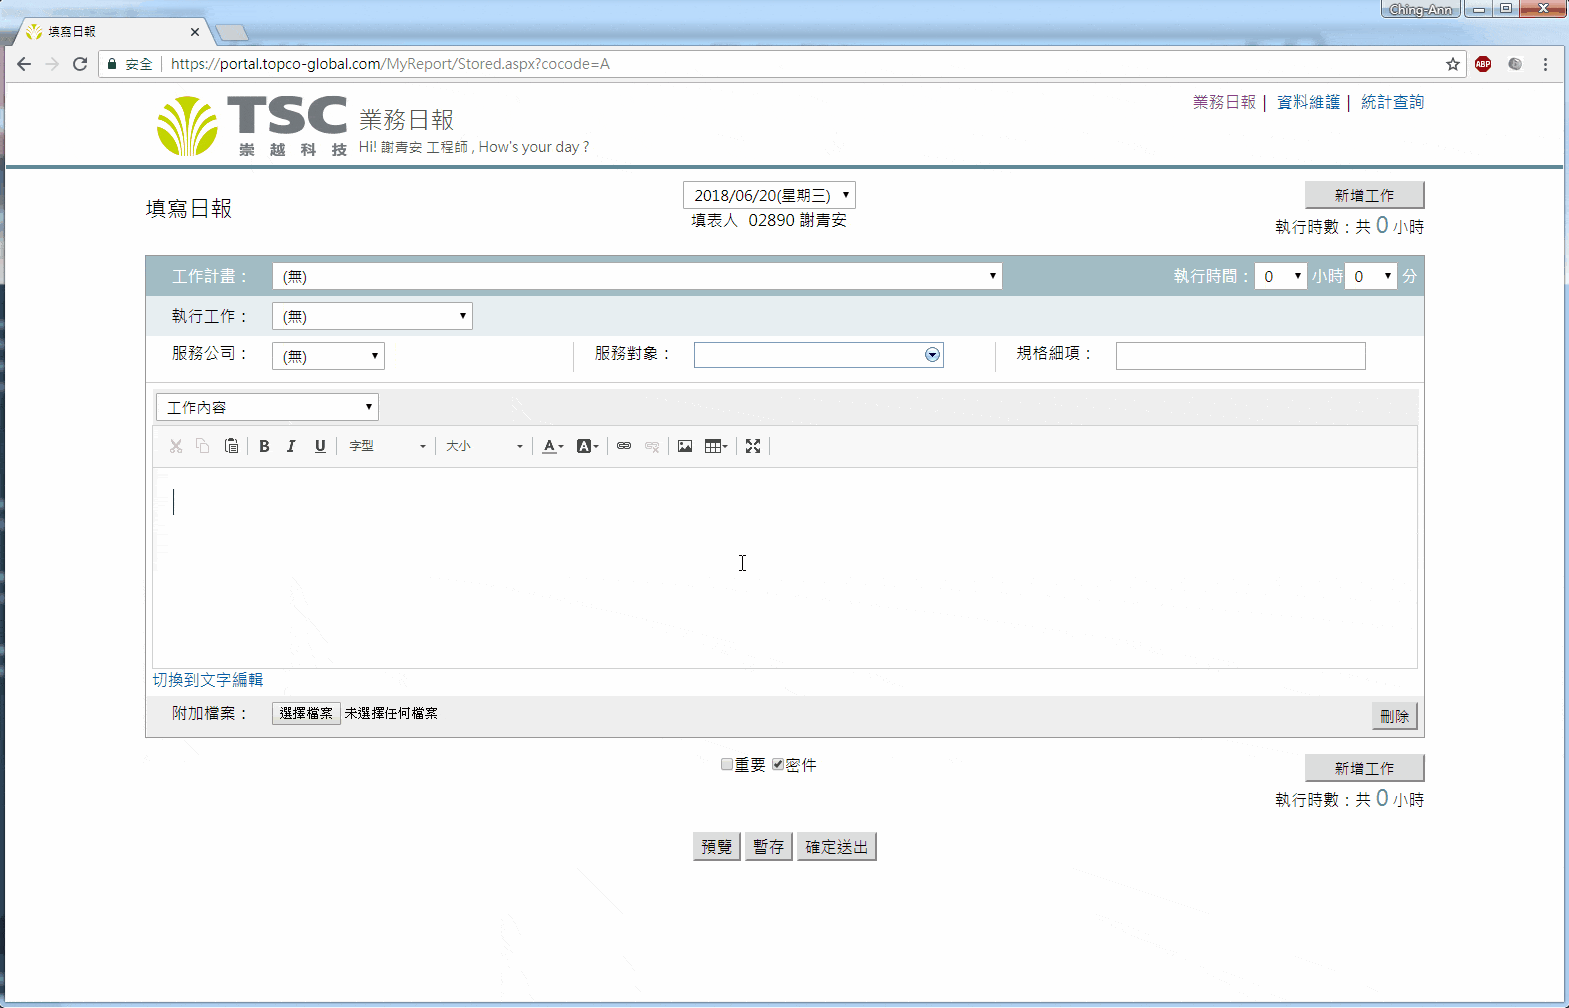Open the report date dropdown

click(x=769, y=195)
